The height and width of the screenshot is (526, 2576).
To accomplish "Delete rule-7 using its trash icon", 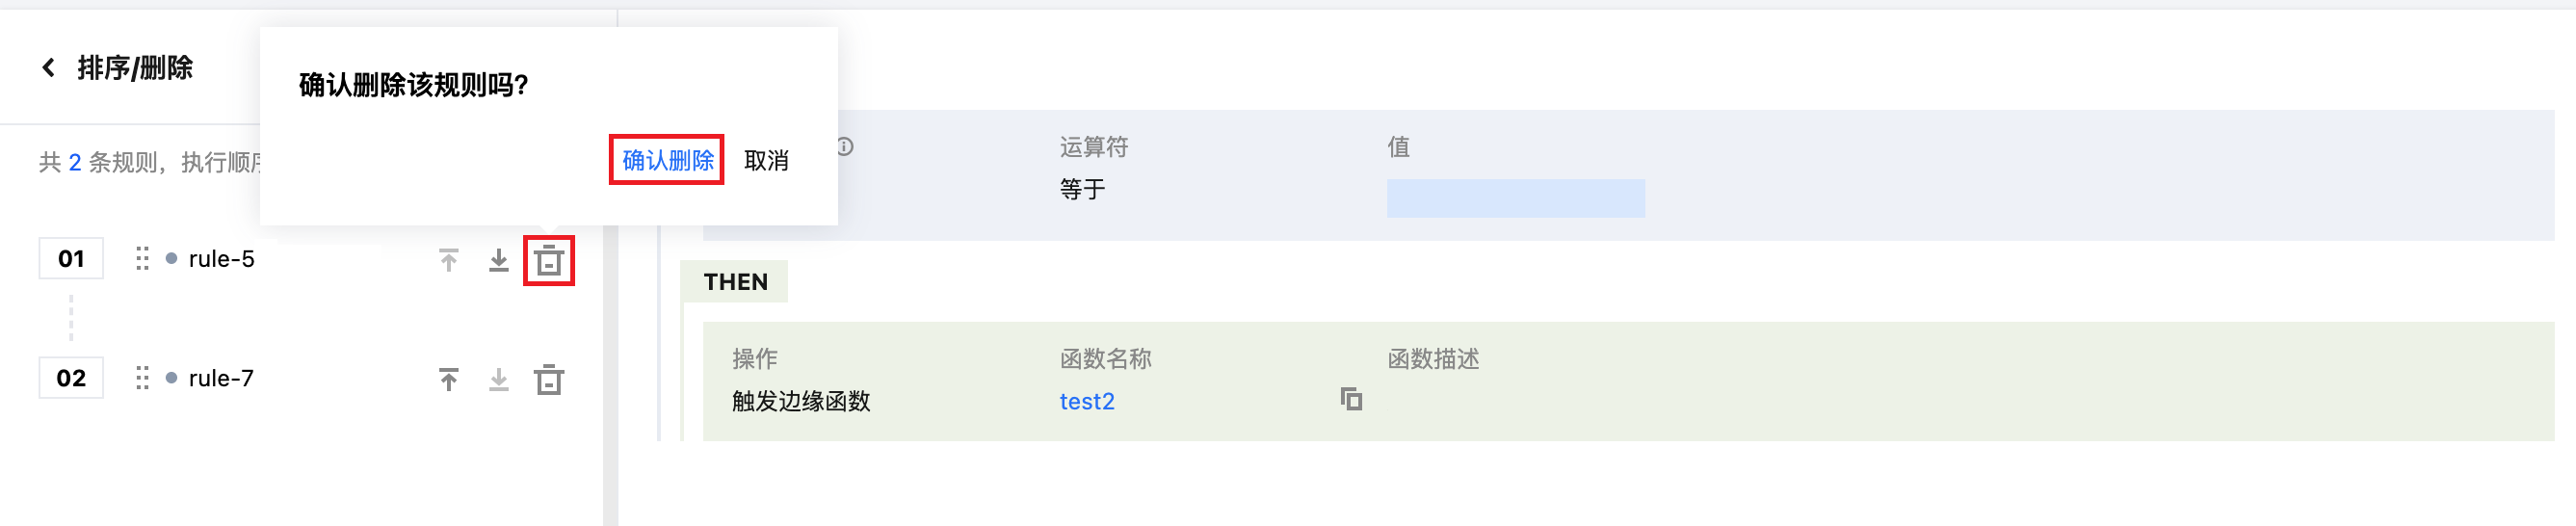I will coord(549,380).
